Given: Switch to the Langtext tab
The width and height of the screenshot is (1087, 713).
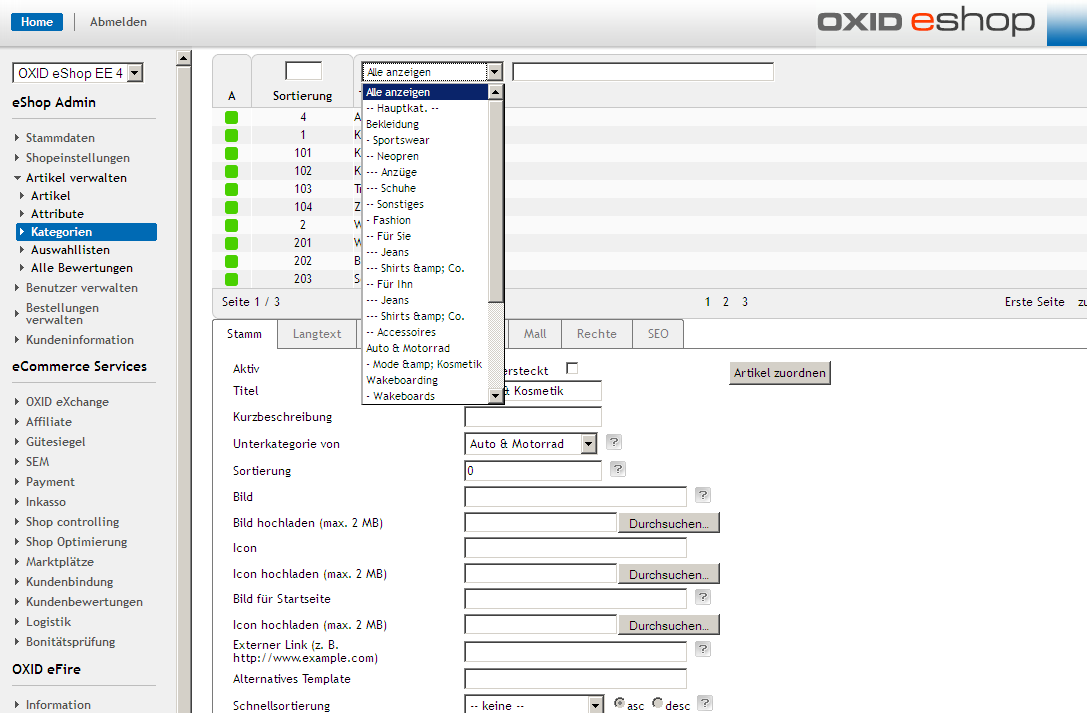Looking at the screenshot, I should [317, 334].
